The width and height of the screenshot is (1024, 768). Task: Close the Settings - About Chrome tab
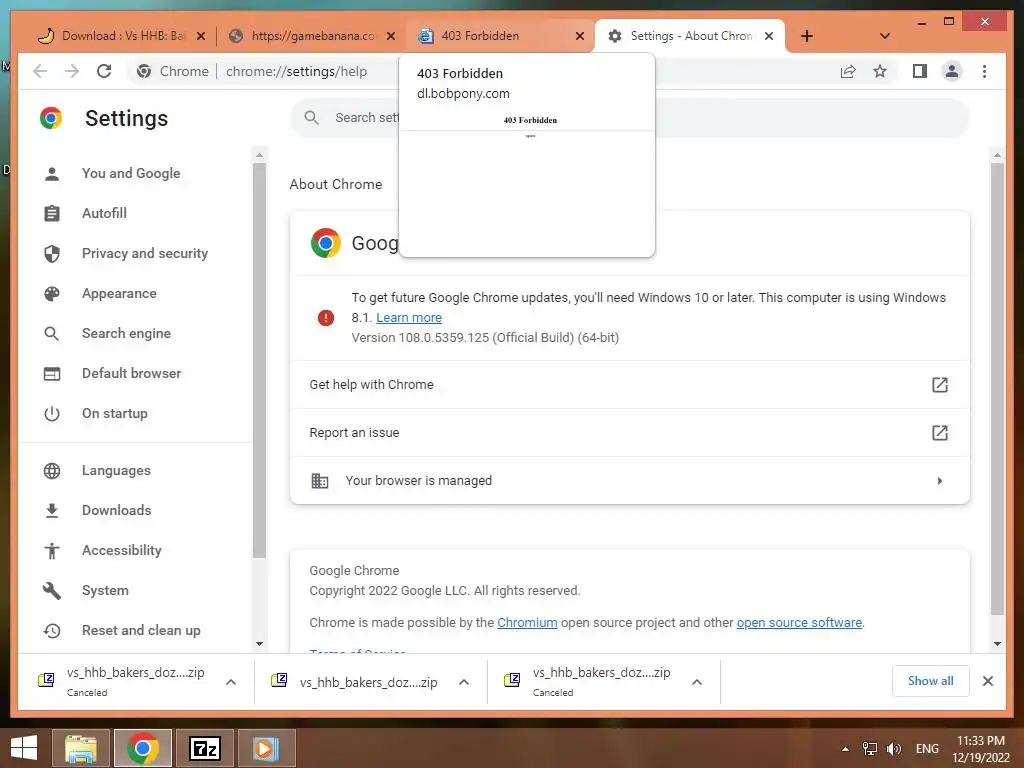(769, 36)
